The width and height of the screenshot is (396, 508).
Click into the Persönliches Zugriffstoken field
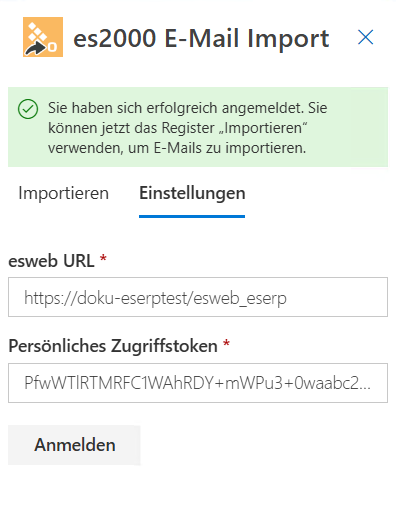[198, 383]
